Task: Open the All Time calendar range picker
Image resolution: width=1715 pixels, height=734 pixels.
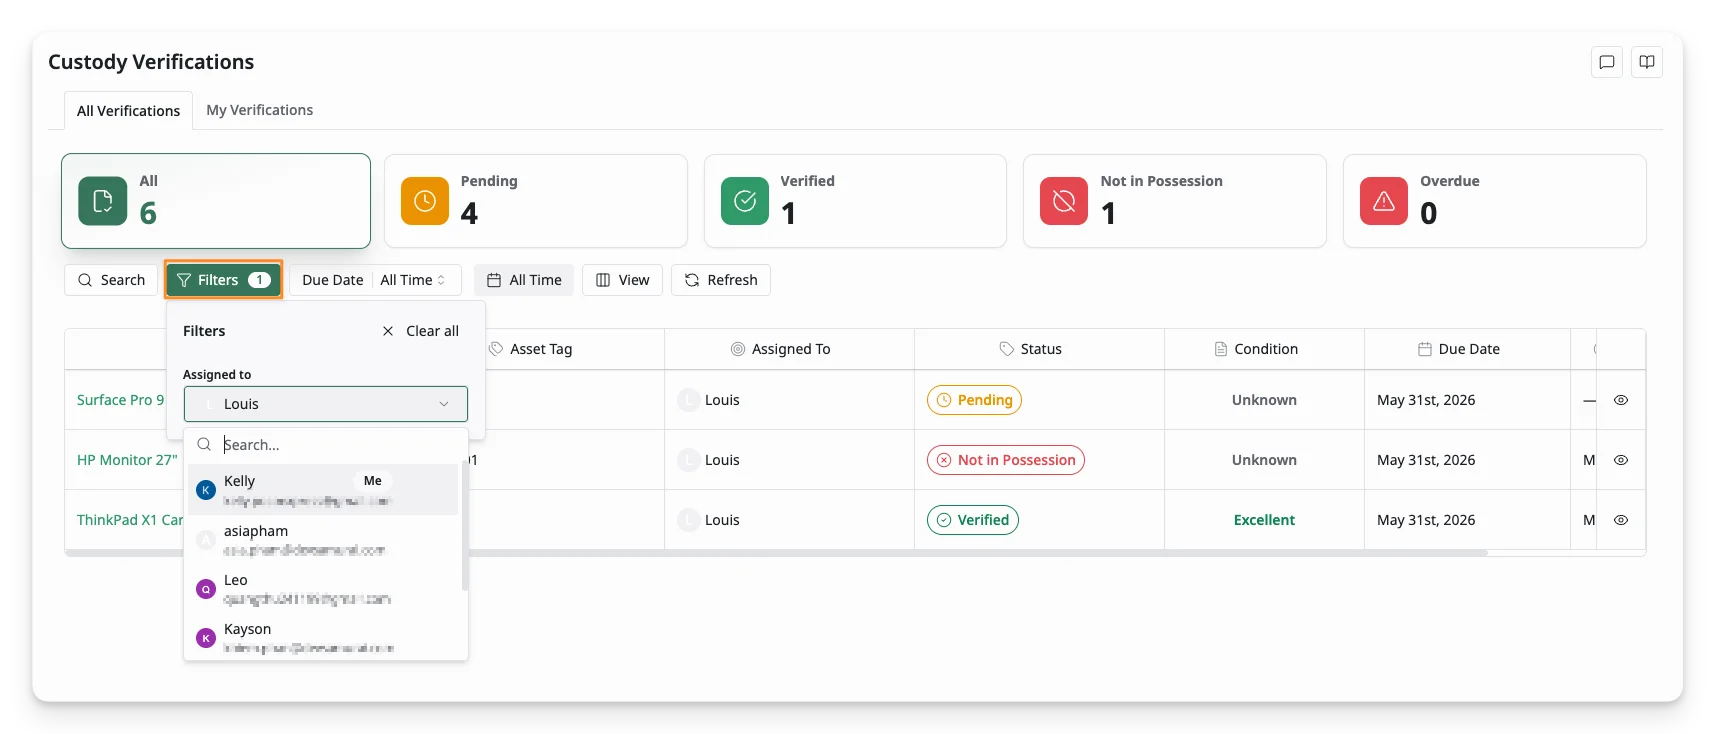Action: click(524, 280)
